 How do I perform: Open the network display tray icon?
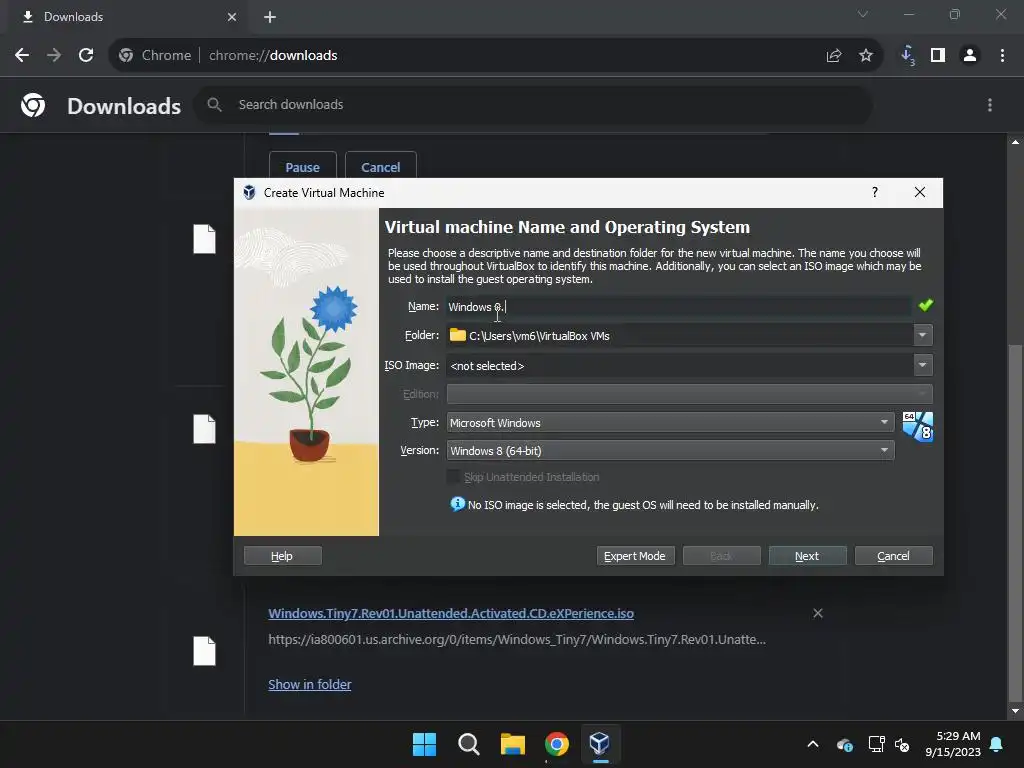876,744
